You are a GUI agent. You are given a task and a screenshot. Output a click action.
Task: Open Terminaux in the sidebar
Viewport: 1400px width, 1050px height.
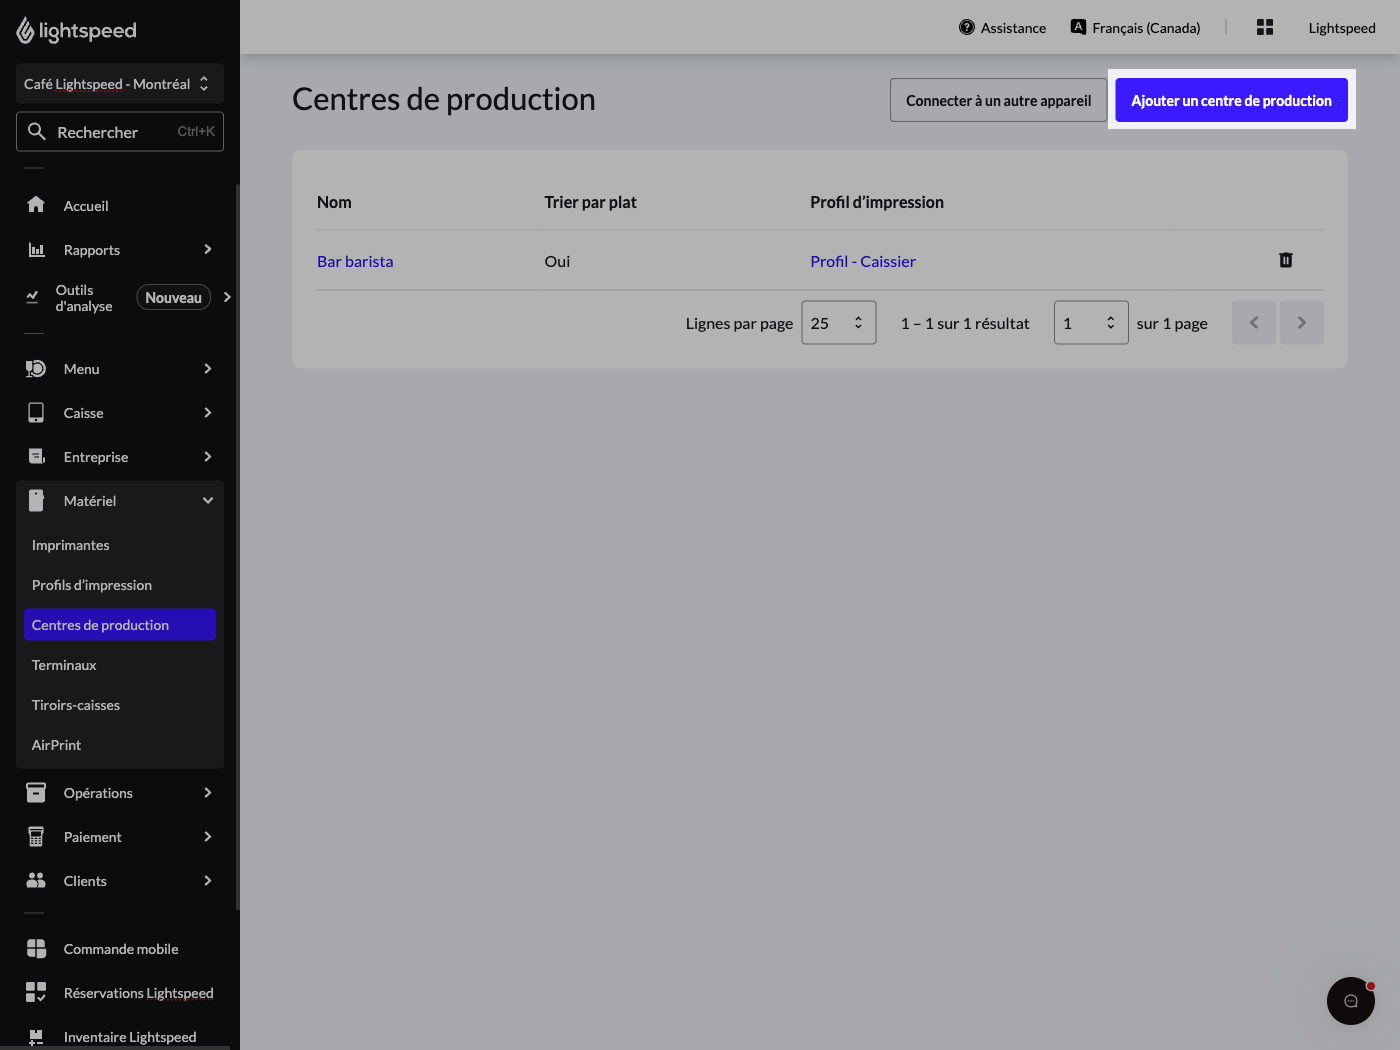tap(120, 665)
